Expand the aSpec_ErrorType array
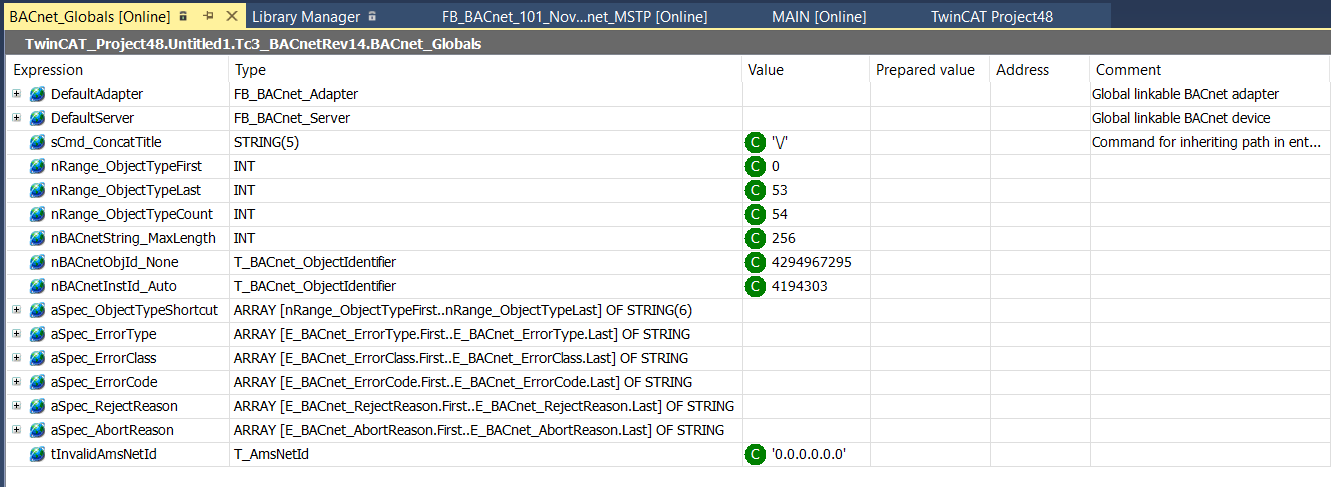Image resolution: width=1331 pixels, height=487 pixels. tap(16, 334)
